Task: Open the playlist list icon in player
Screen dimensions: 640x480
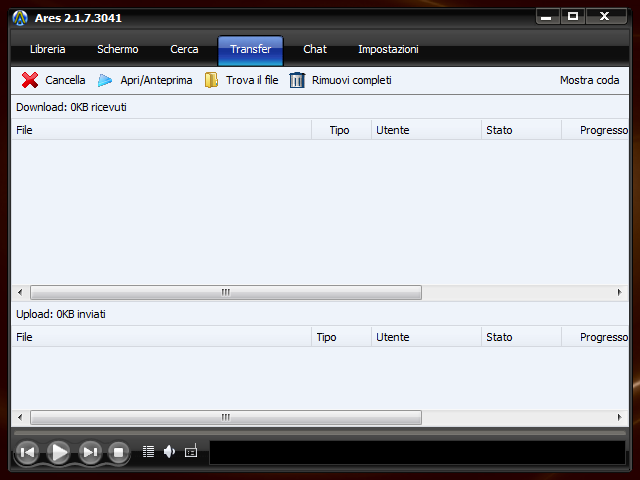Action: [148, 452]
